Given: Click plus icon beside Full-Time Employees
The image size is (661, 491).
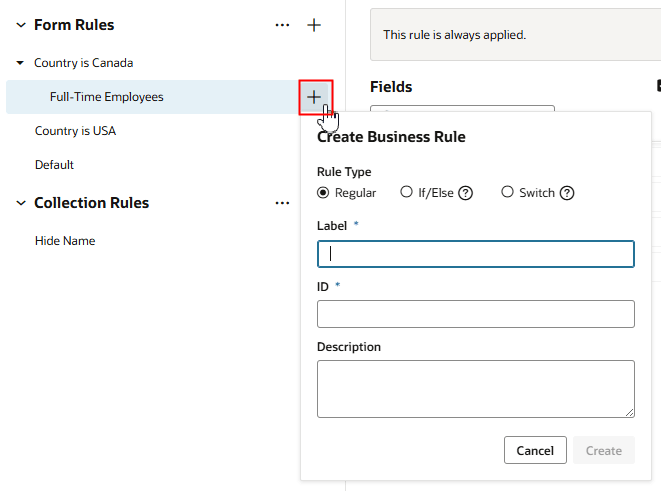Looking at the screenshot, I should point(314,97).
